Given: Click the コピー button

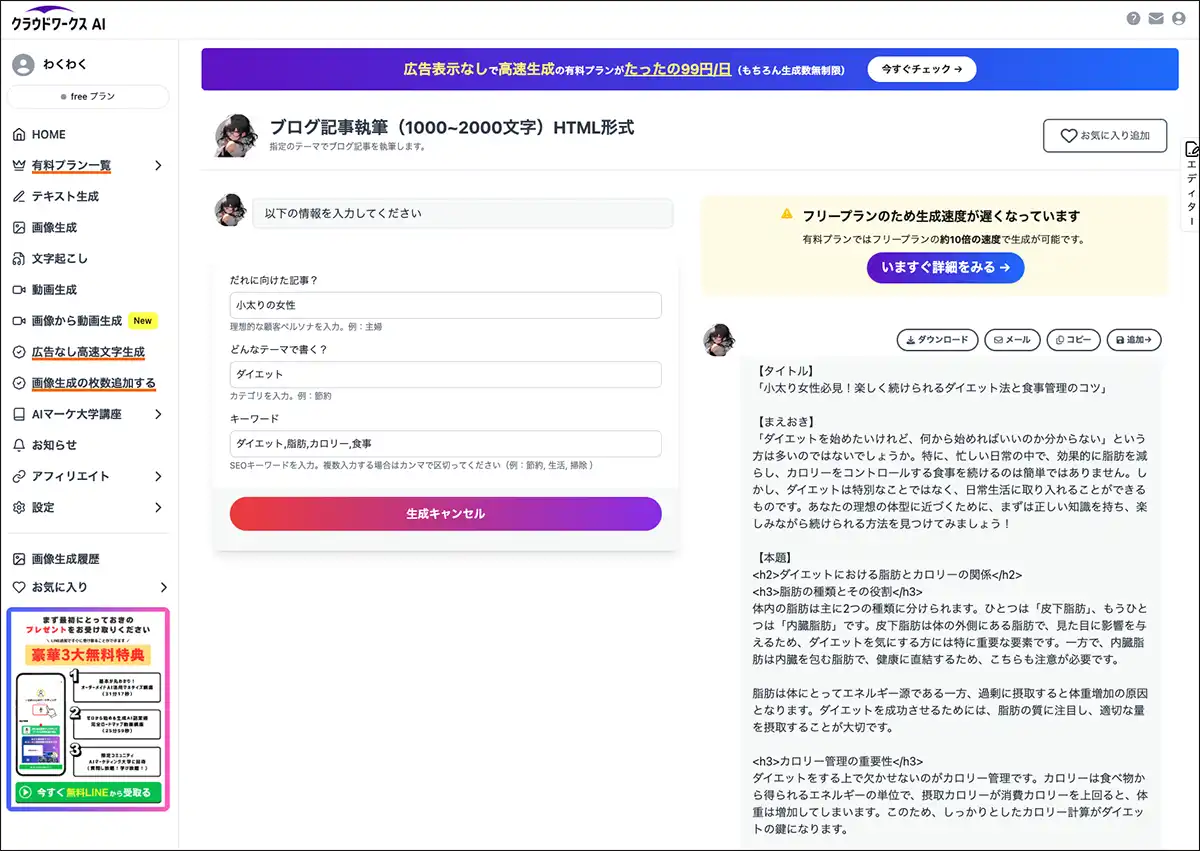Looking at the screenshot, I should tap(1073, 340).
